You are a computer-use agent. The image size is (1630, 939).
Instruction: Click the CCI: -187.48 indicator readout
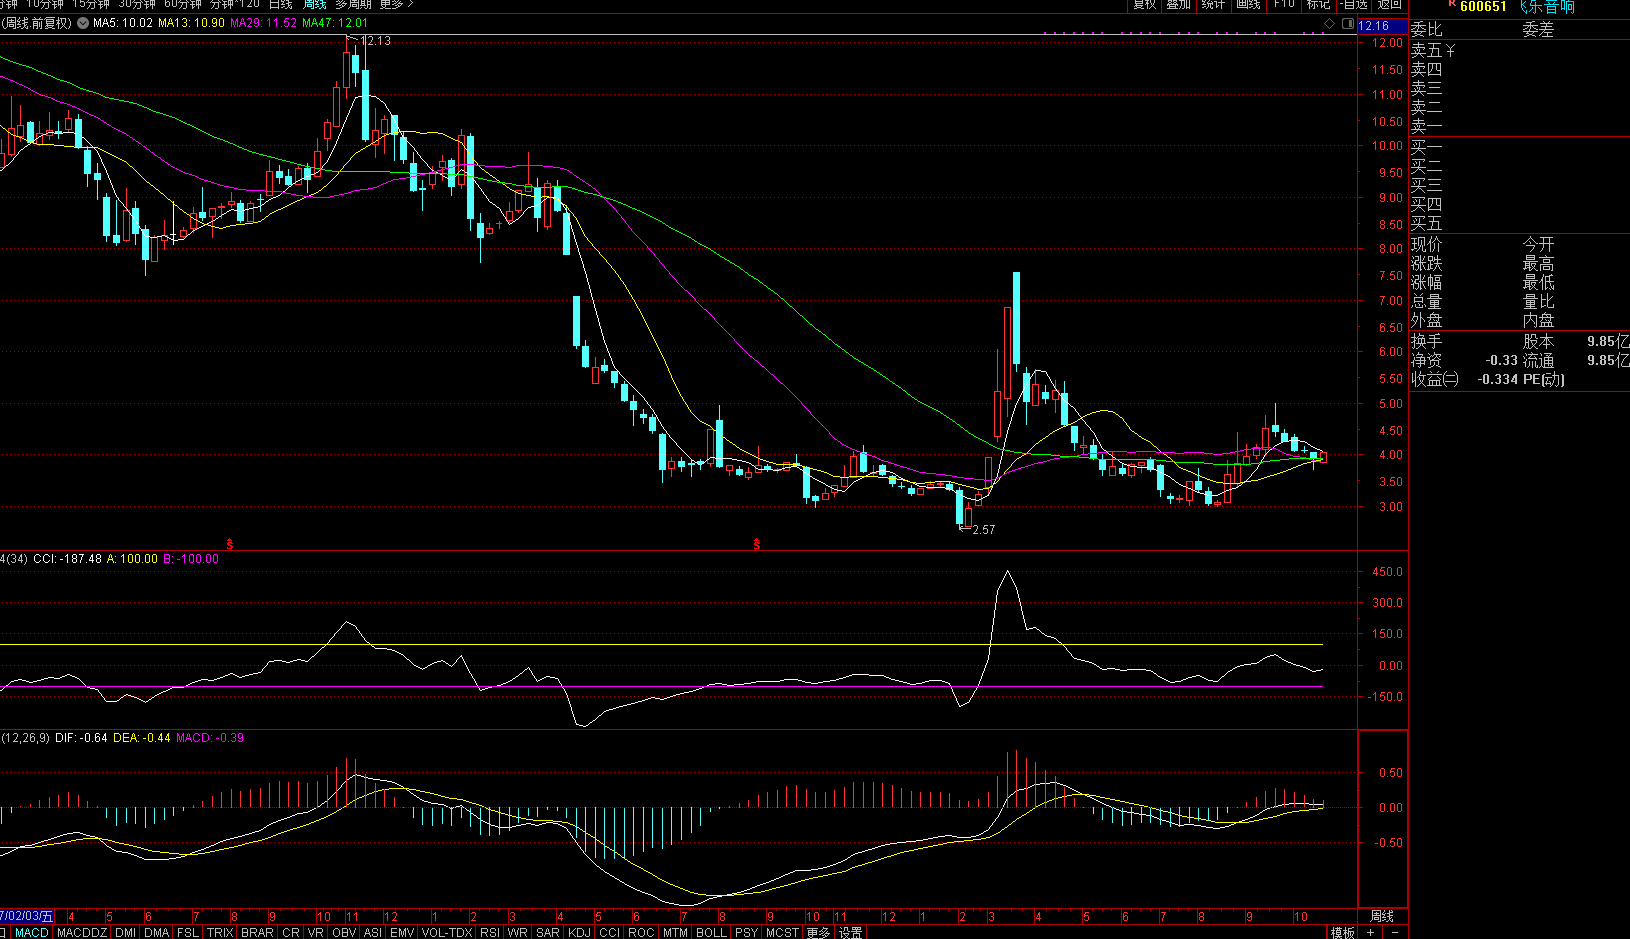(67, 559)
